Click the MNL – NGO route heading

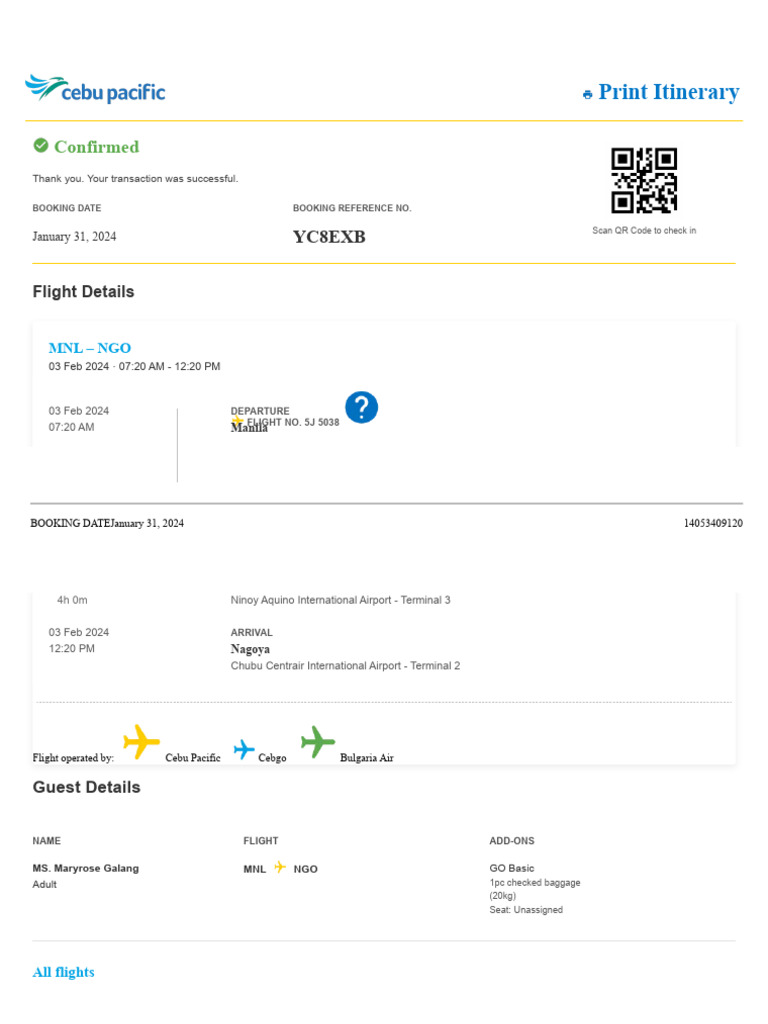pos(90,348)
